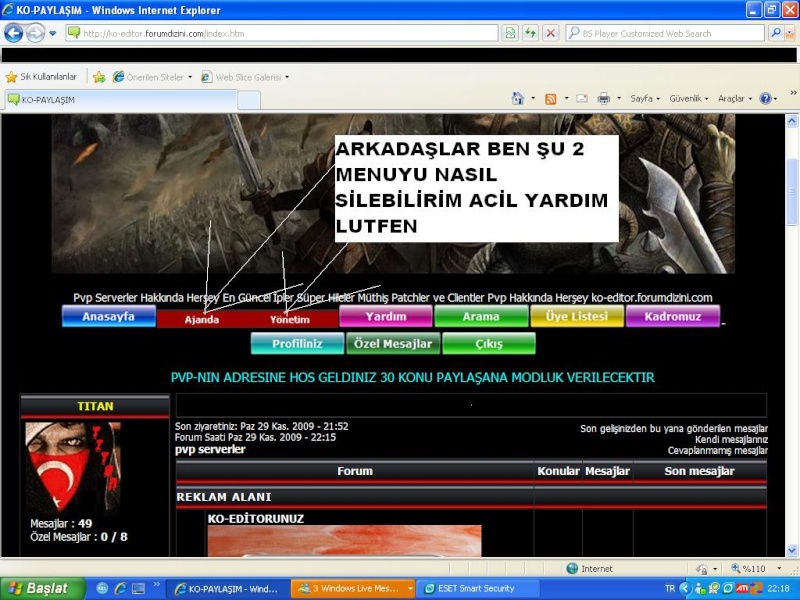The height and width of the screenshot is (600, 800).
Task: Click the red Stop loading icon
Action: (551, 34)
